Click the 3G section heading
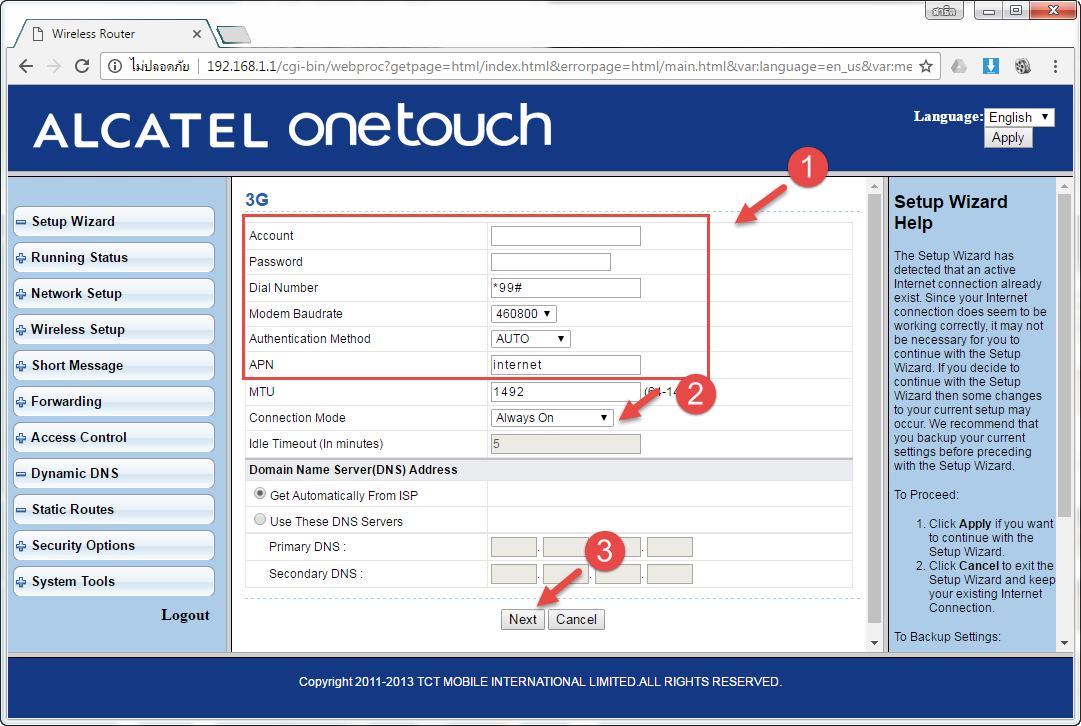Viewport: 1081px width, 726px height. (x=256, y=200)
